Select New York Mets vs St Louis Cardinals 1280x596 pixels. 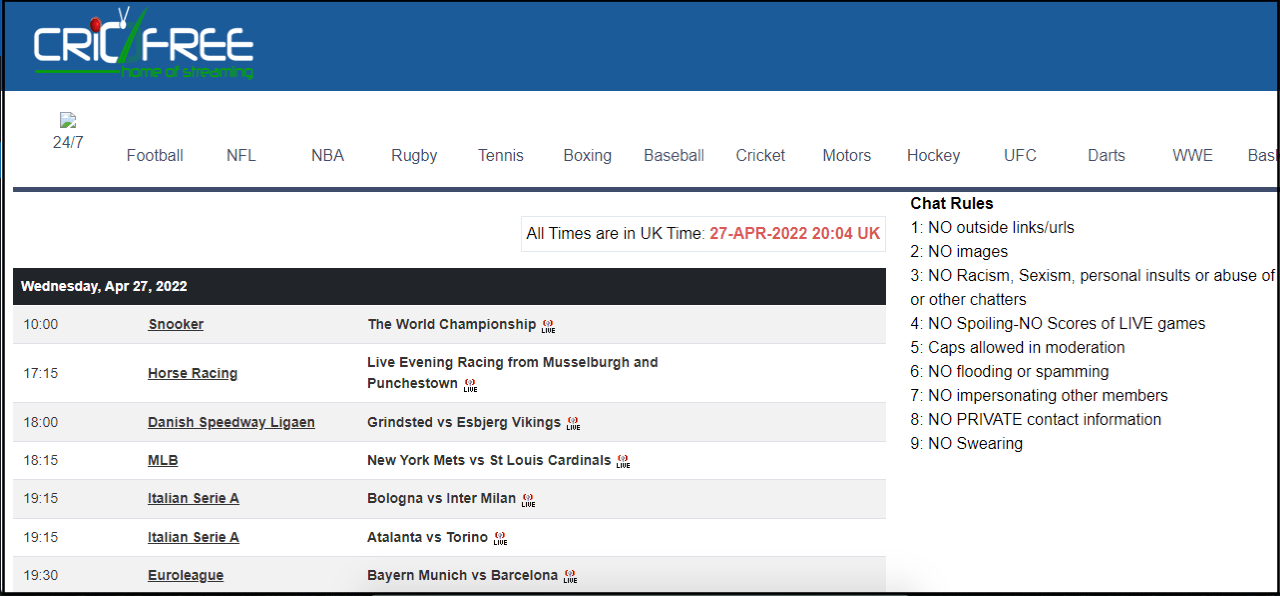(489, 460)
